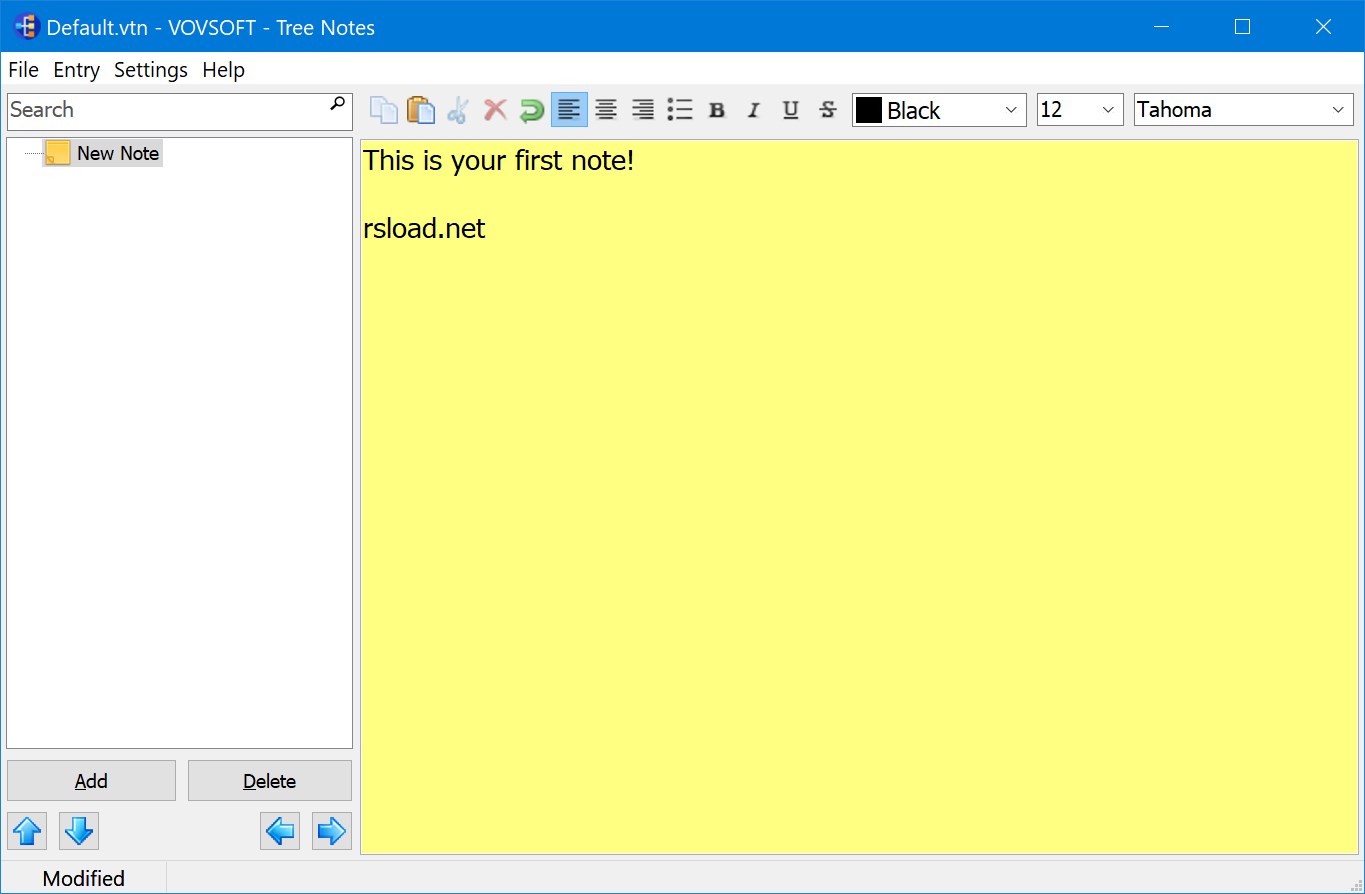Click the blue left arrow button
1365x894 pixels.
click(280, 831)
